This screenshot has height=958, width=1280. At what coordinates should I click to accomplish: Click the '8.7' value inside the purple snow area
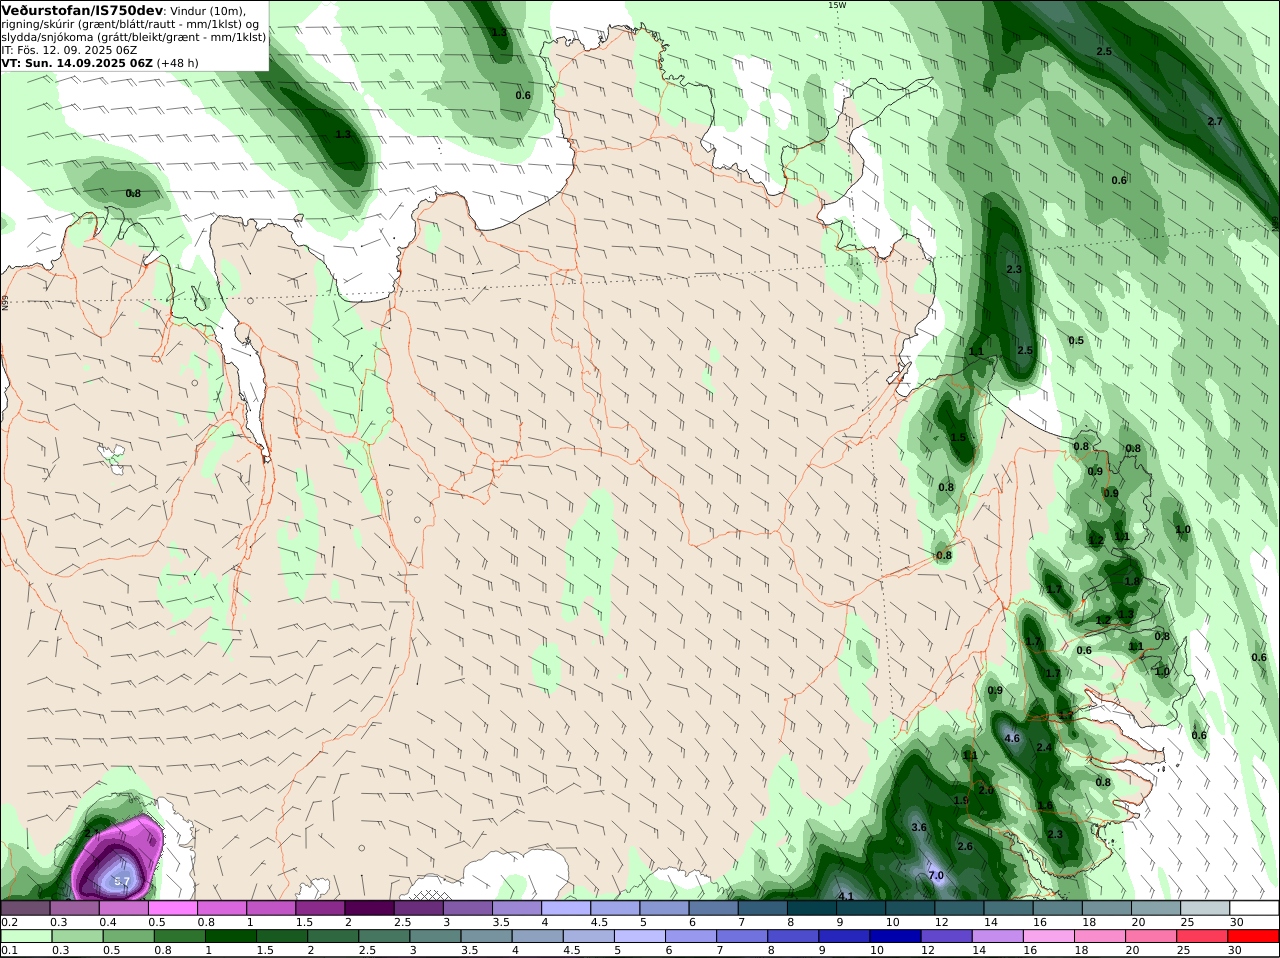coord(122,881)
